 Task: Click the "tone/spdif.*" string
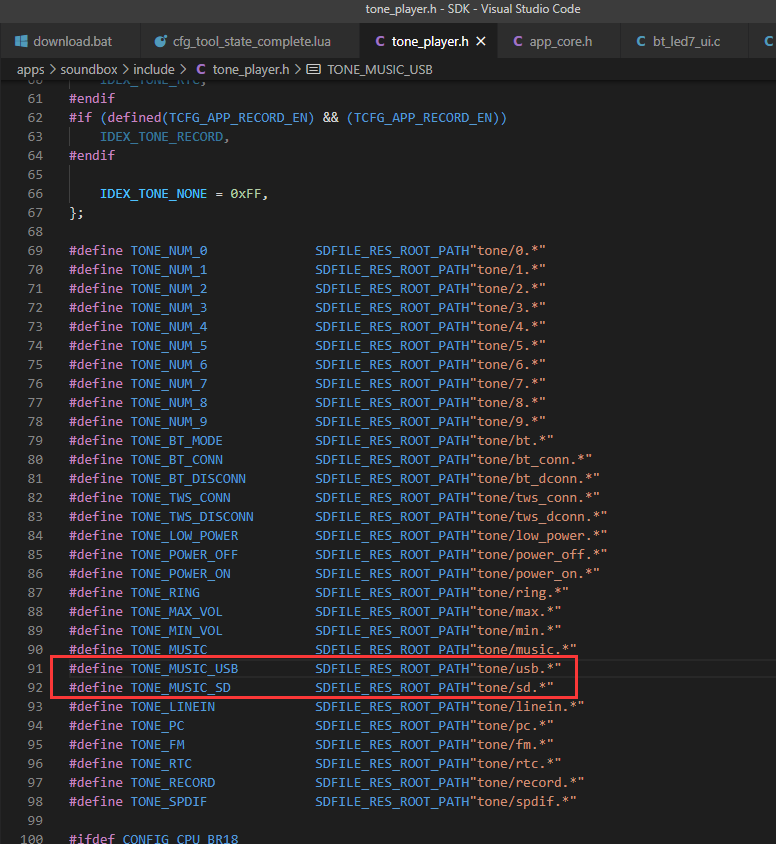coord(523,802)
